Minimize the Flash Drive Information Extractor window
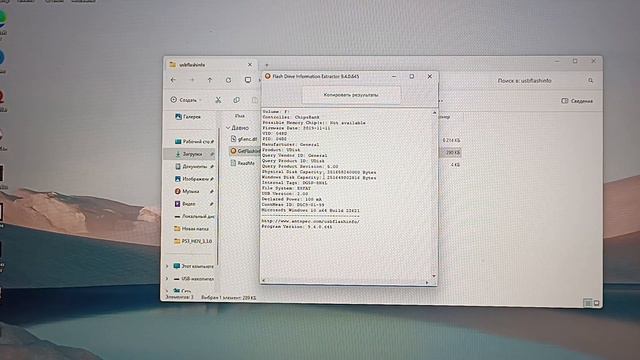Viewport: 640px width, 360px height. (394, 76)
